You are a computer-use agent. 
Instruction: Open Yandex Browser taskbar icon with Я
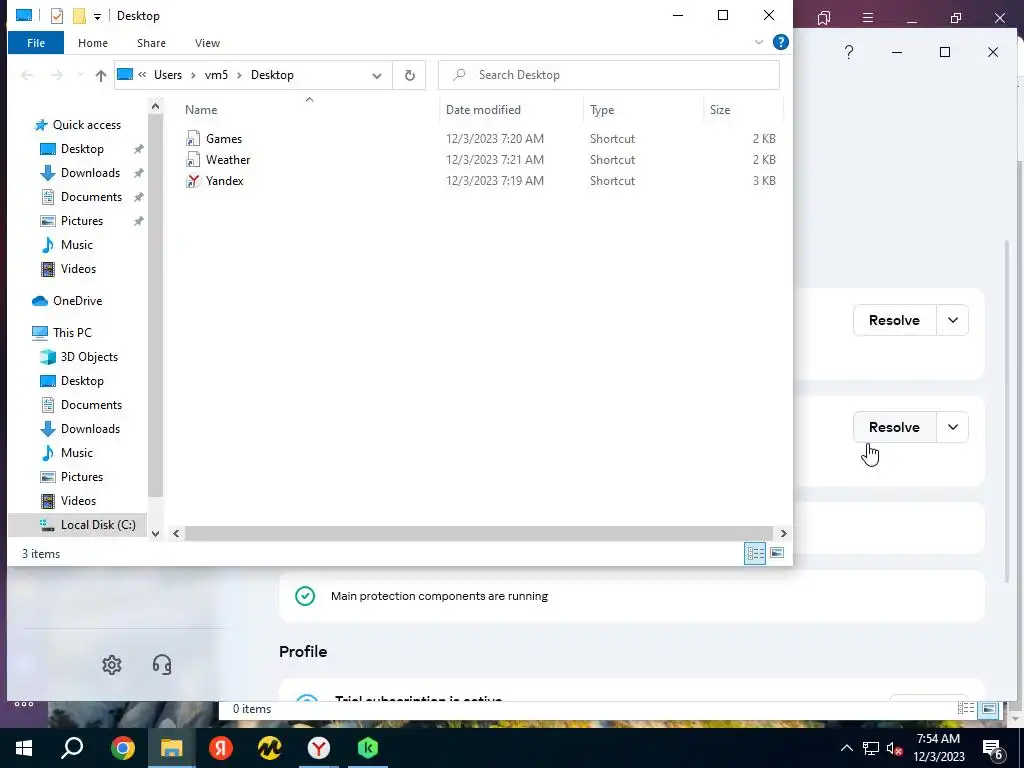tap(221, 748)
